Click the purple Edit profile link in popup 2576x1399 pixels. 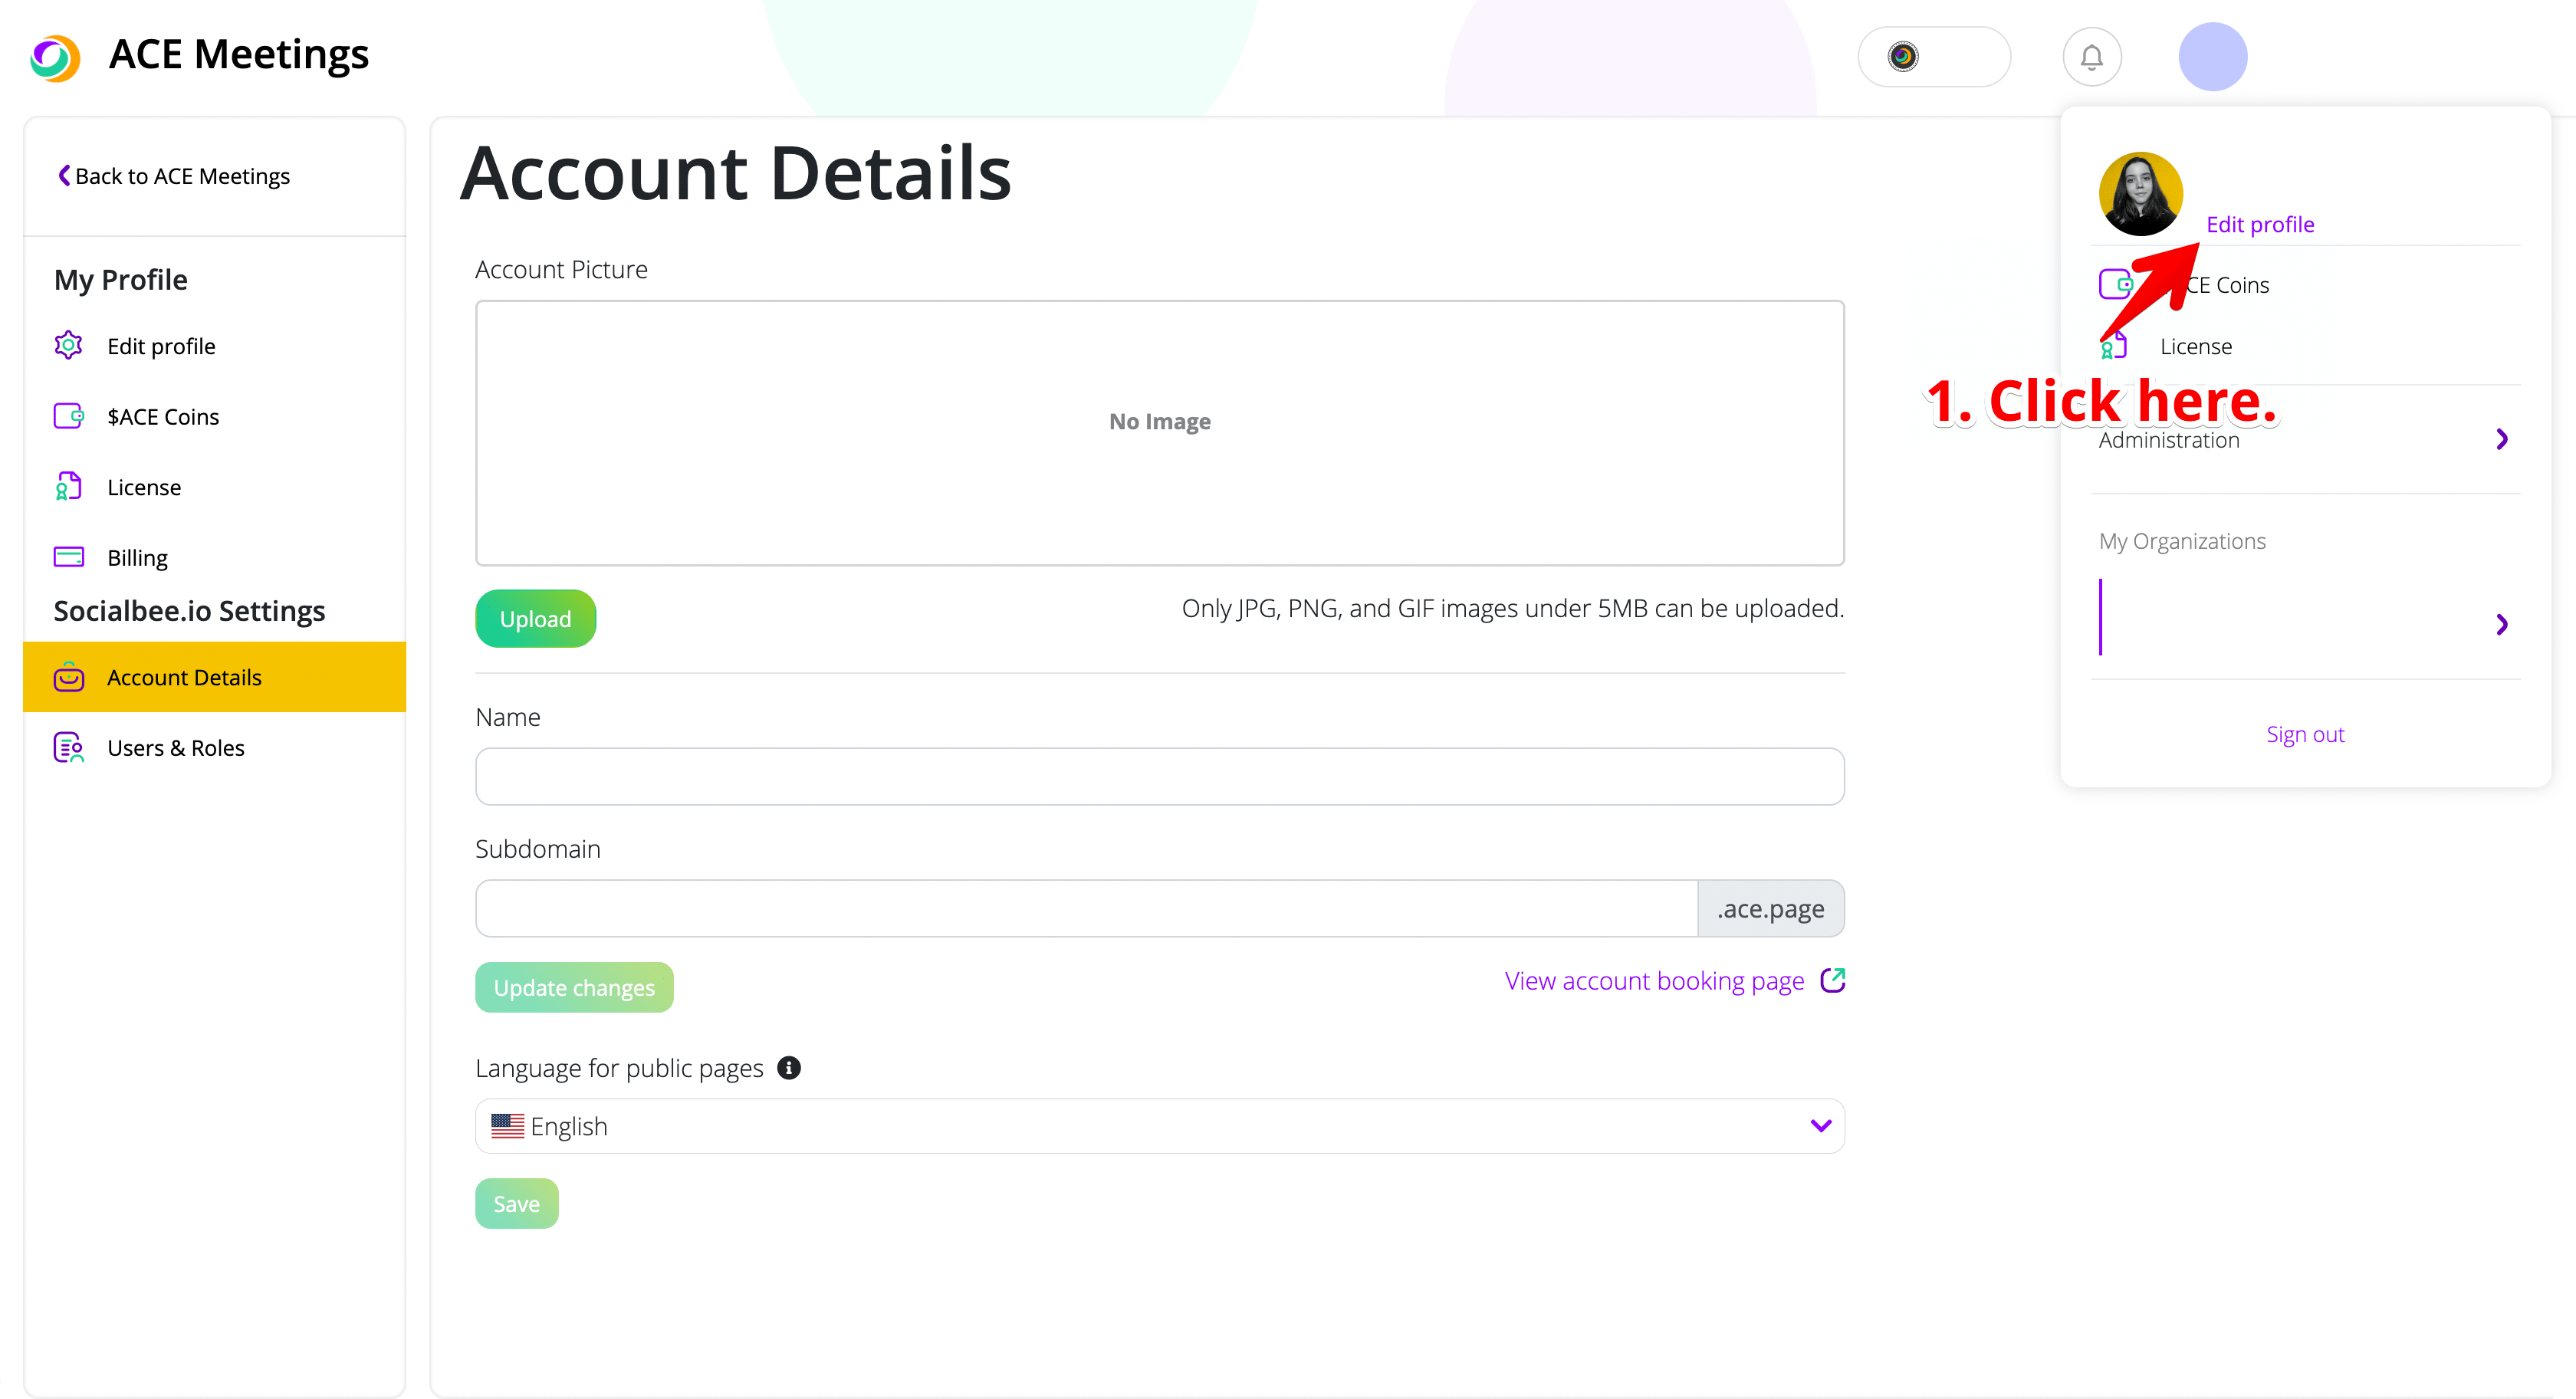[2259, 224]
